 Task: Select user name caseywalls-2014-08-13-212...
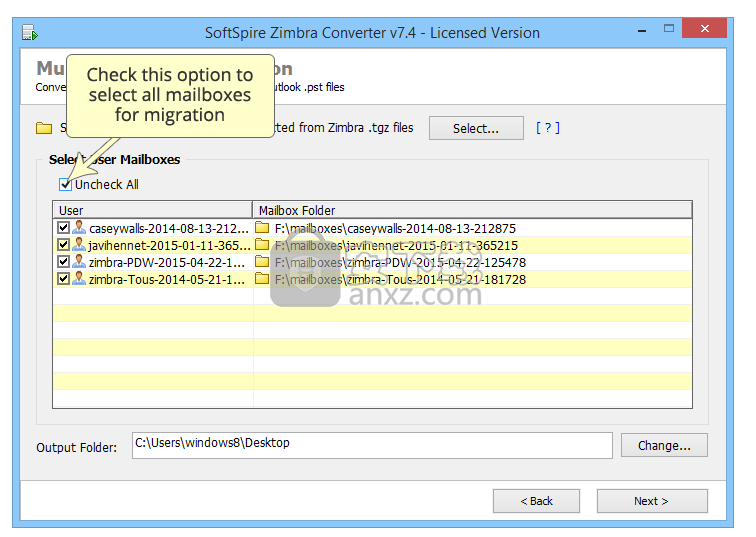[169, 228]
